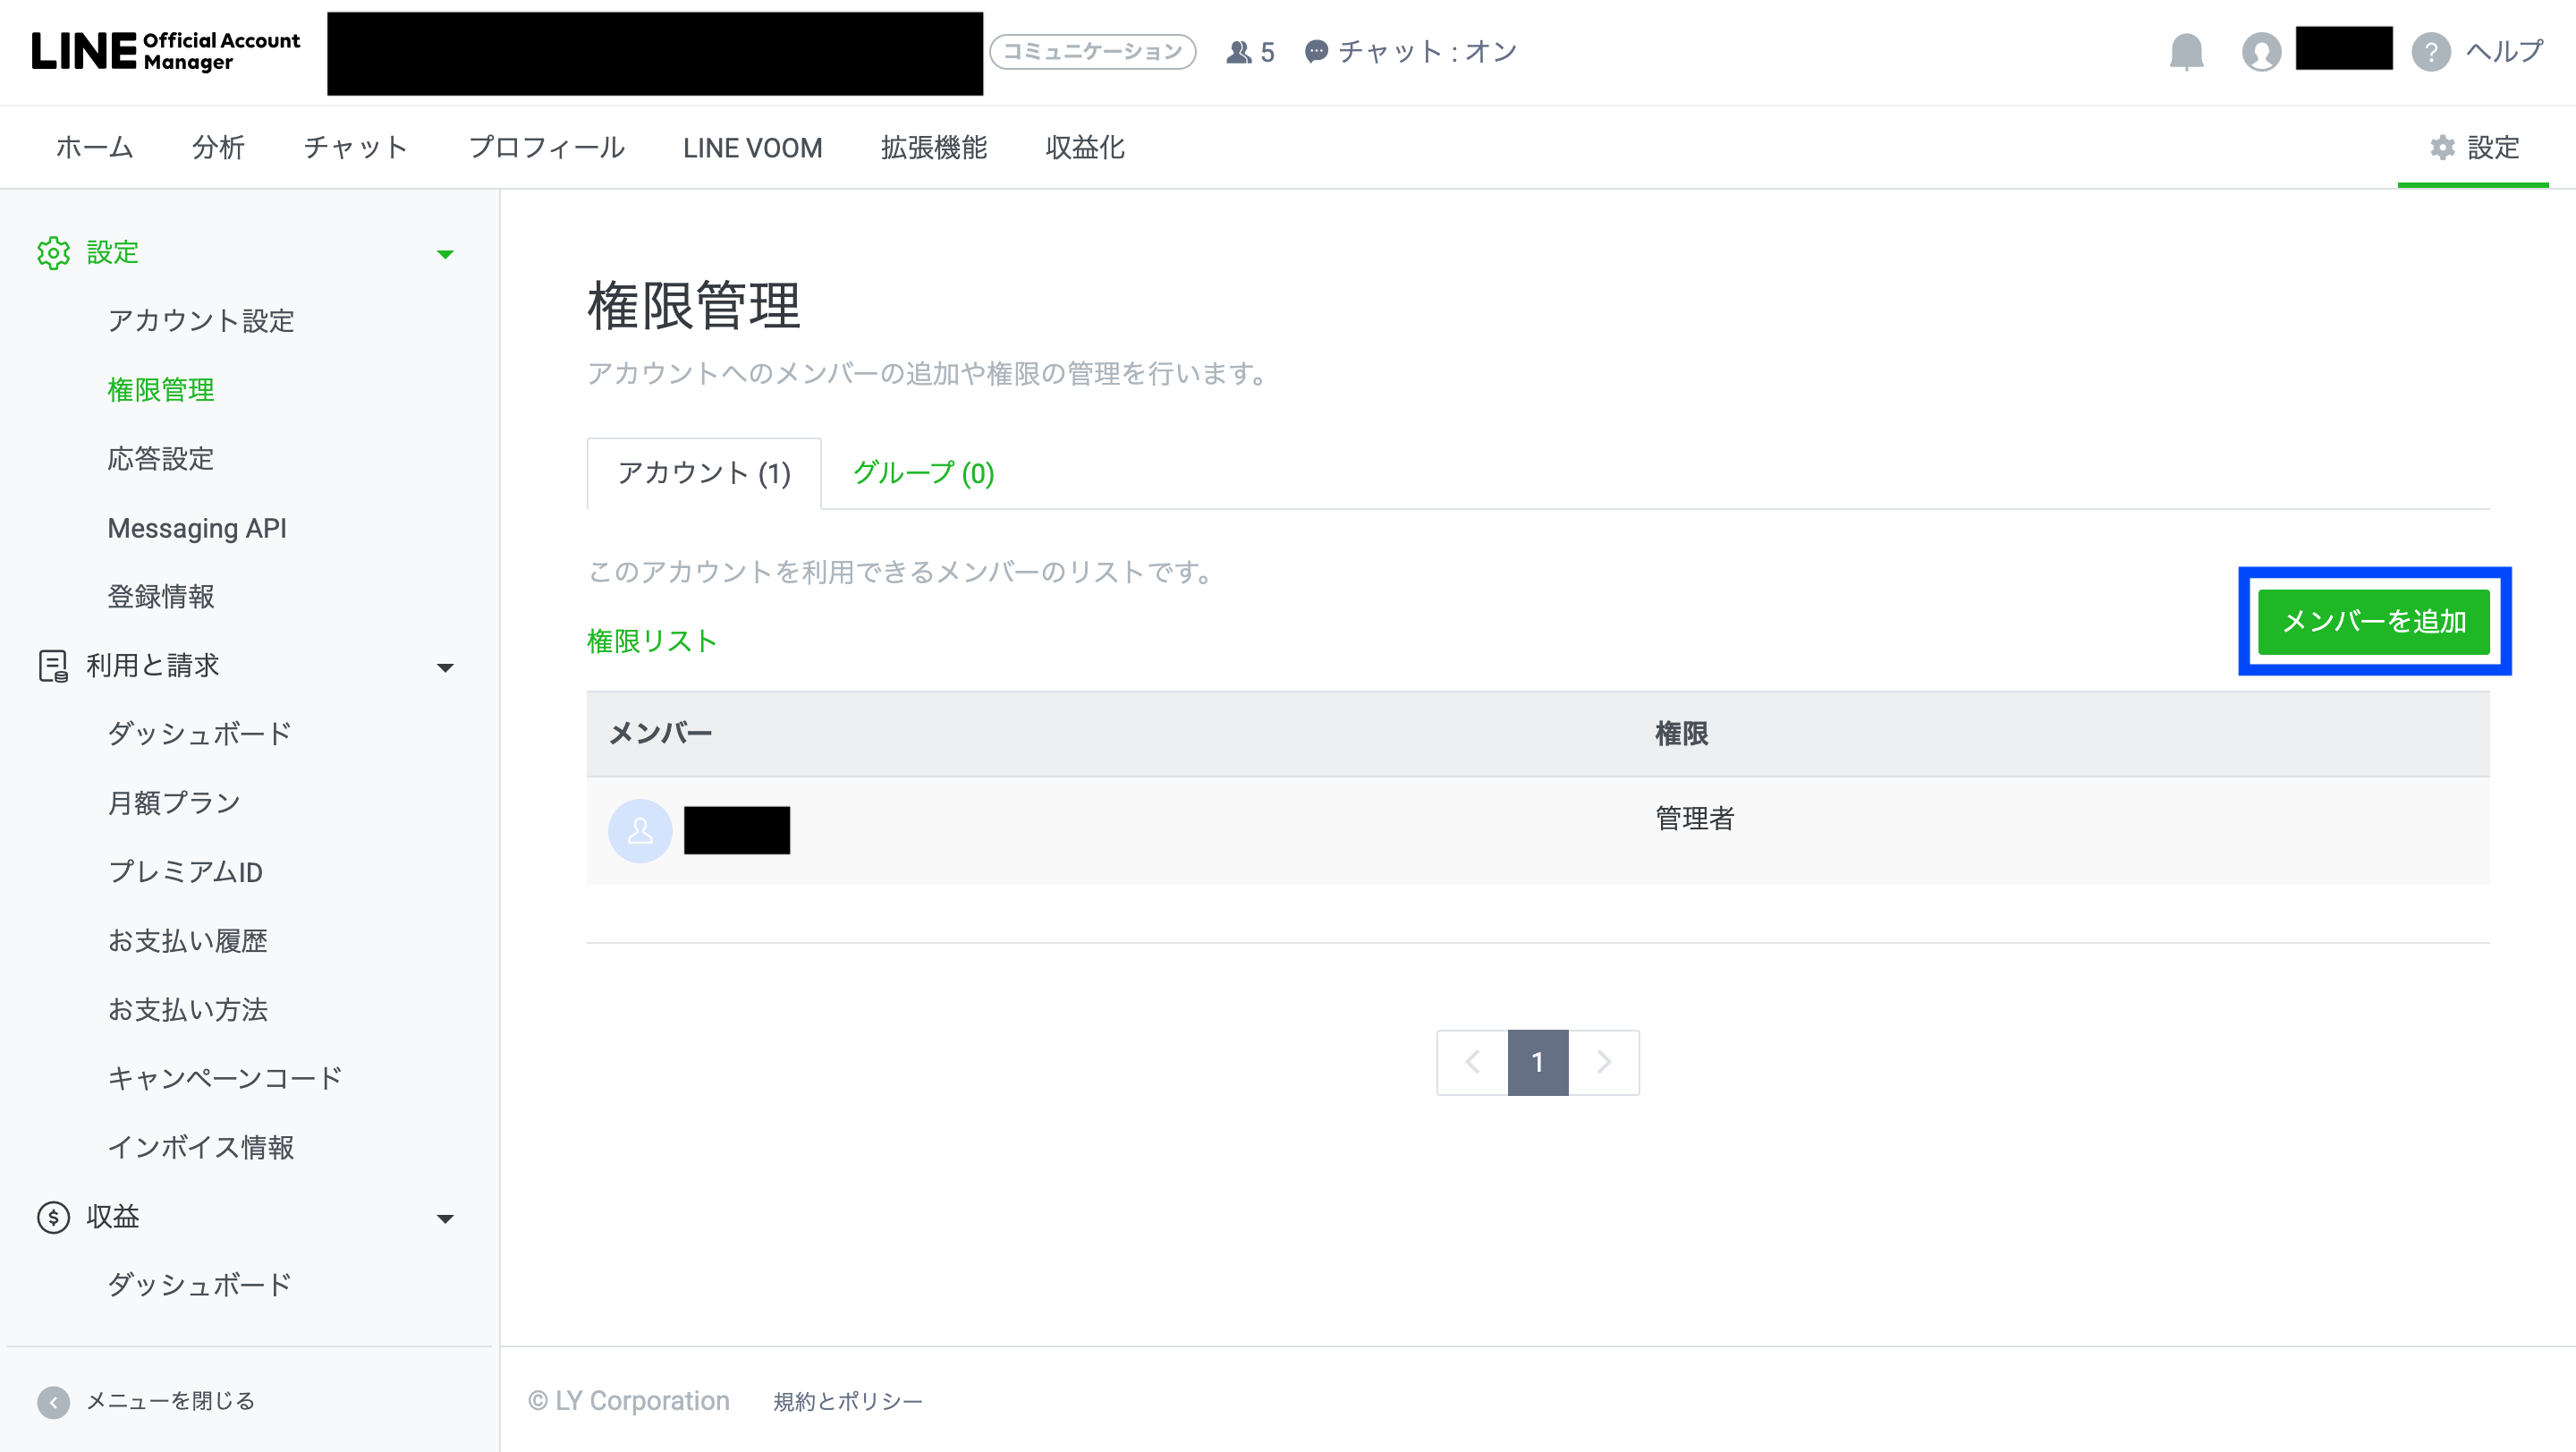Screen dimensions: 2576x1452
Task: Switch to the グループ (0) tab
Action: click(x=923, y=473)
